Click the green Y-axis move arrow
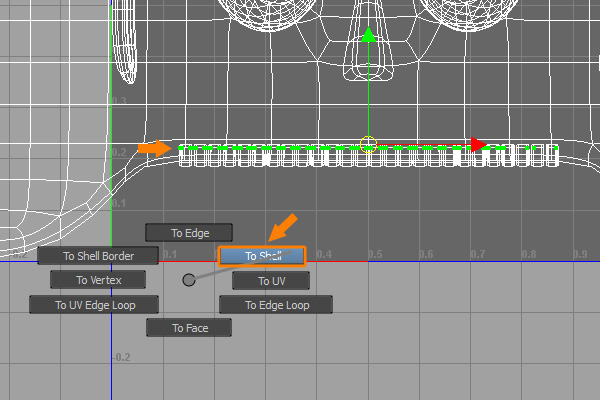This screenshot has height=400, width=600. pos(368,34)
